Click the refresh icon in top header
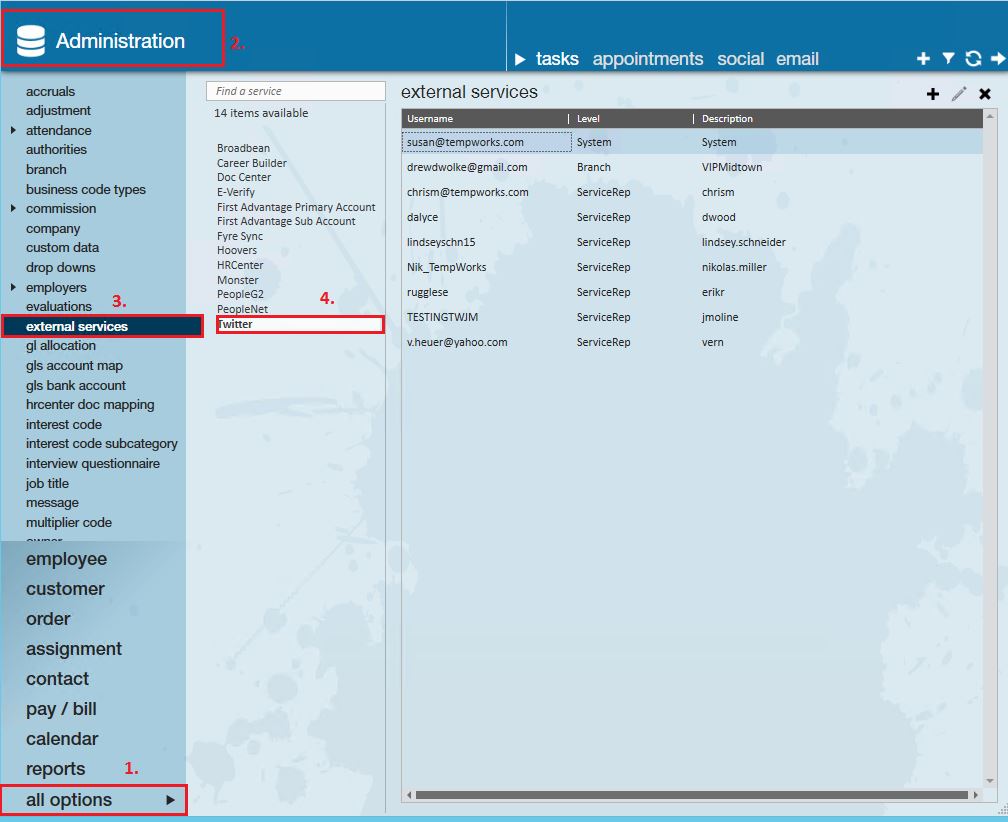Image resolution: width=1008 pixels, height=822 pixels. click(x=973, y=59)
